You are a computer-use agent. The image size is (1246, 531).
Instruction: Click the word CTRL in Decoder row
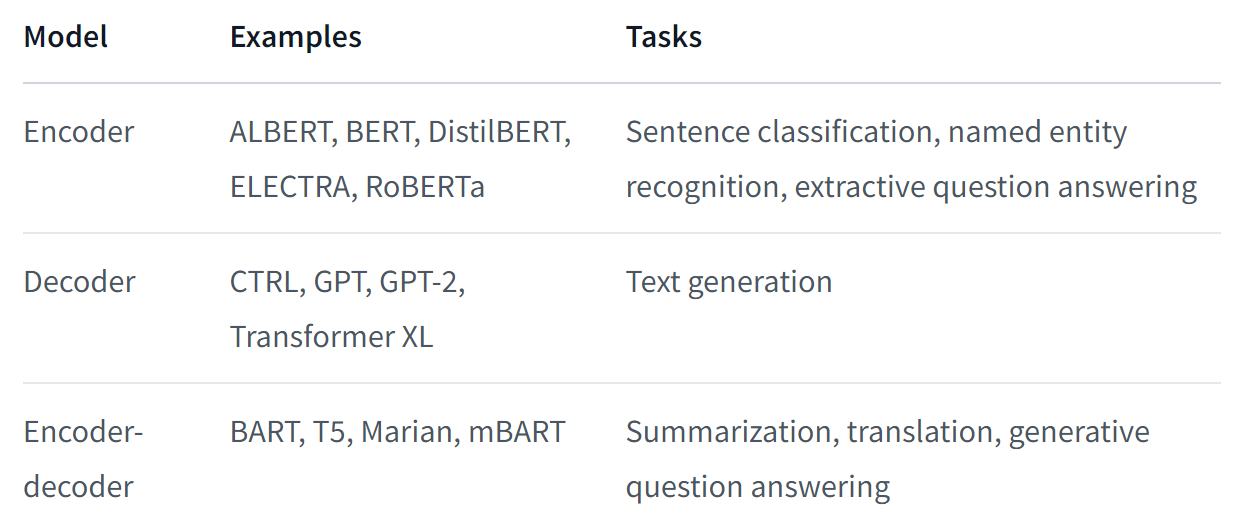tap(264, 282)
